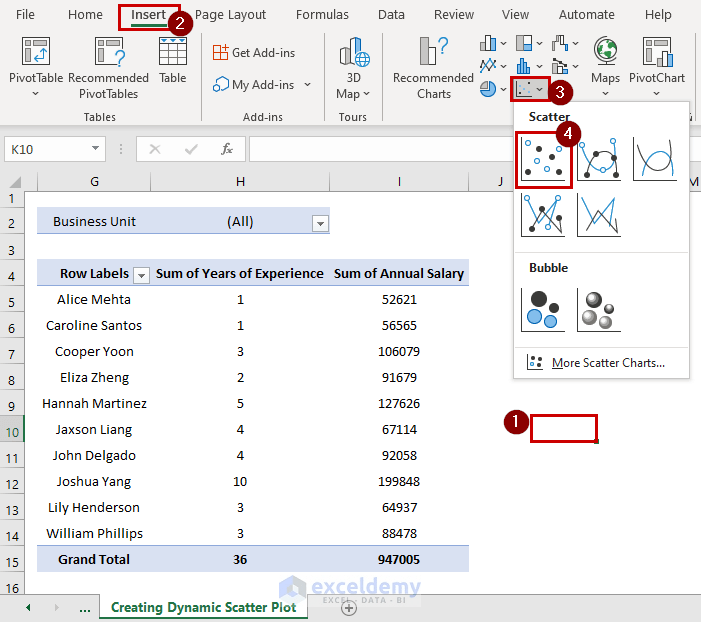Select Scatter with Straight Lines

point(599,215)
